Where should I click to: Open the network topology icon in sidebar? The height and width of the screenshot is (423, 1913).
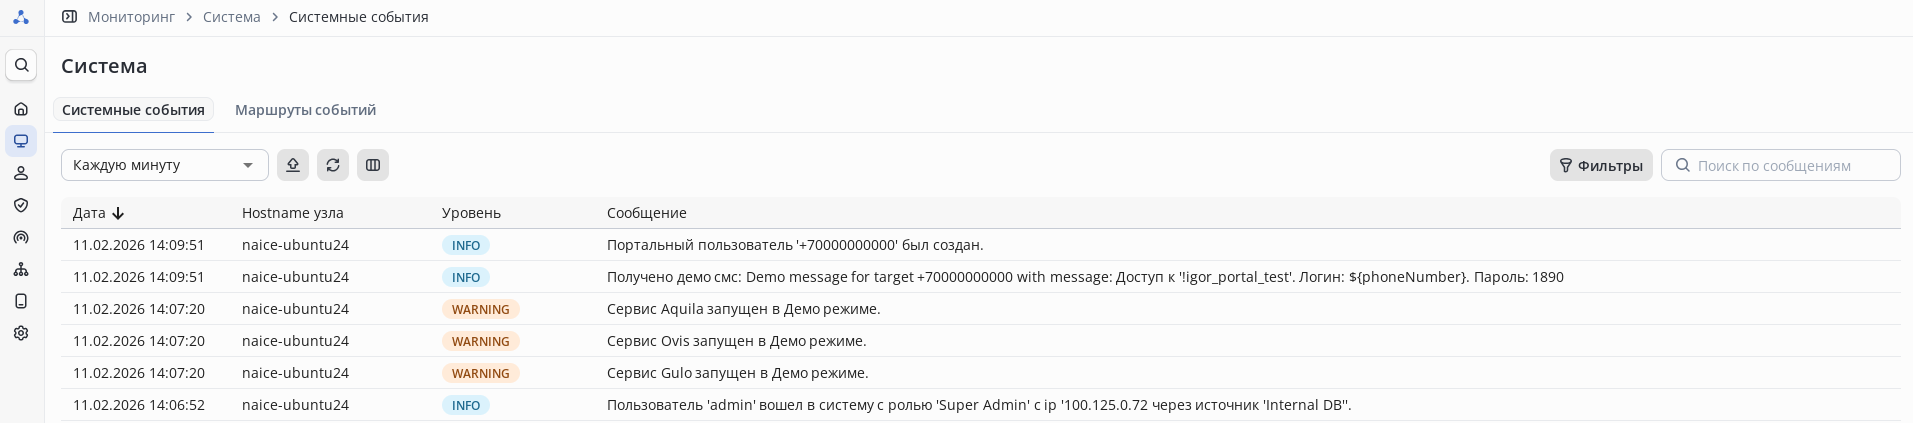(x=21, y=269)
